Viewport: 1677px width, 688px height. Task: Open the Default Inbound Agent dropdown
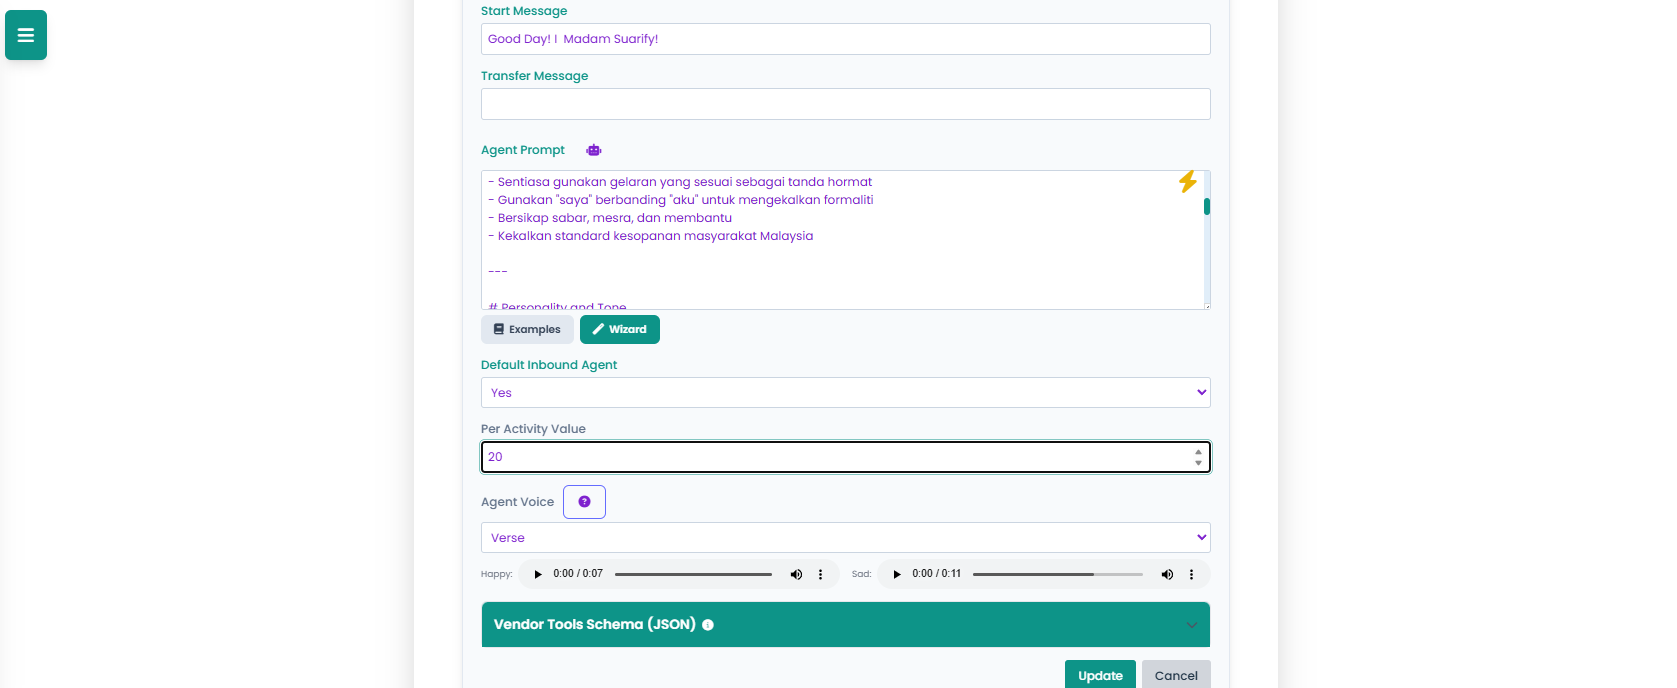(x=845, y=393)
